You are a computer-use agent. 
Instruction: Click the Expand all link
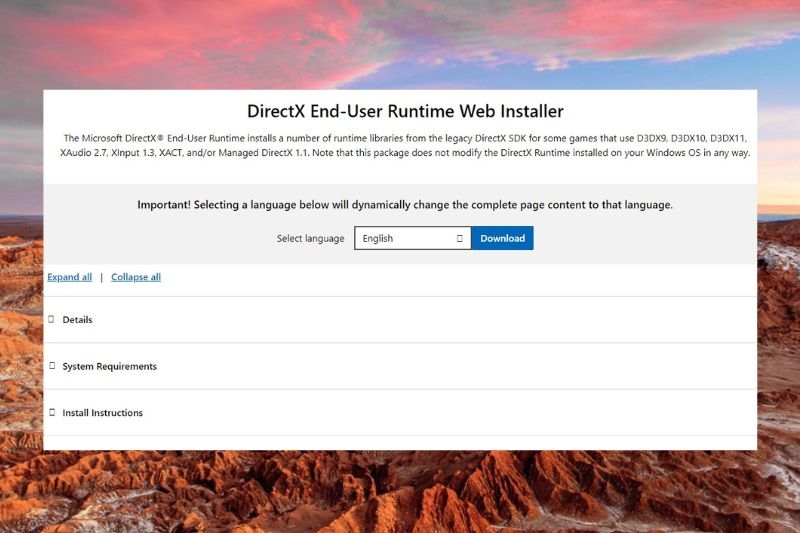[69, 277]
